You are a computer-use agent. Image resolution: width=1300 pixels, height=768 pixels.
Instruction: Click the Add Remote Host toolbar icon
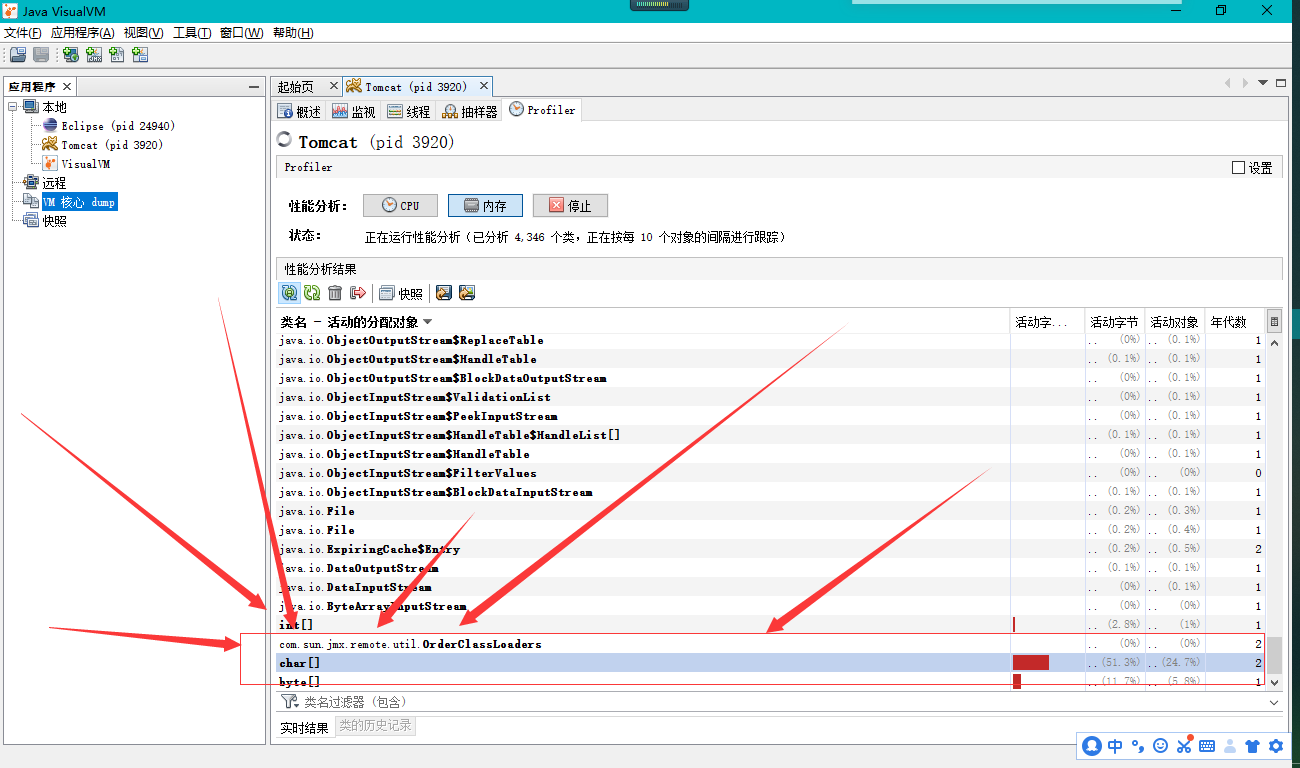(x=71, y=55)
